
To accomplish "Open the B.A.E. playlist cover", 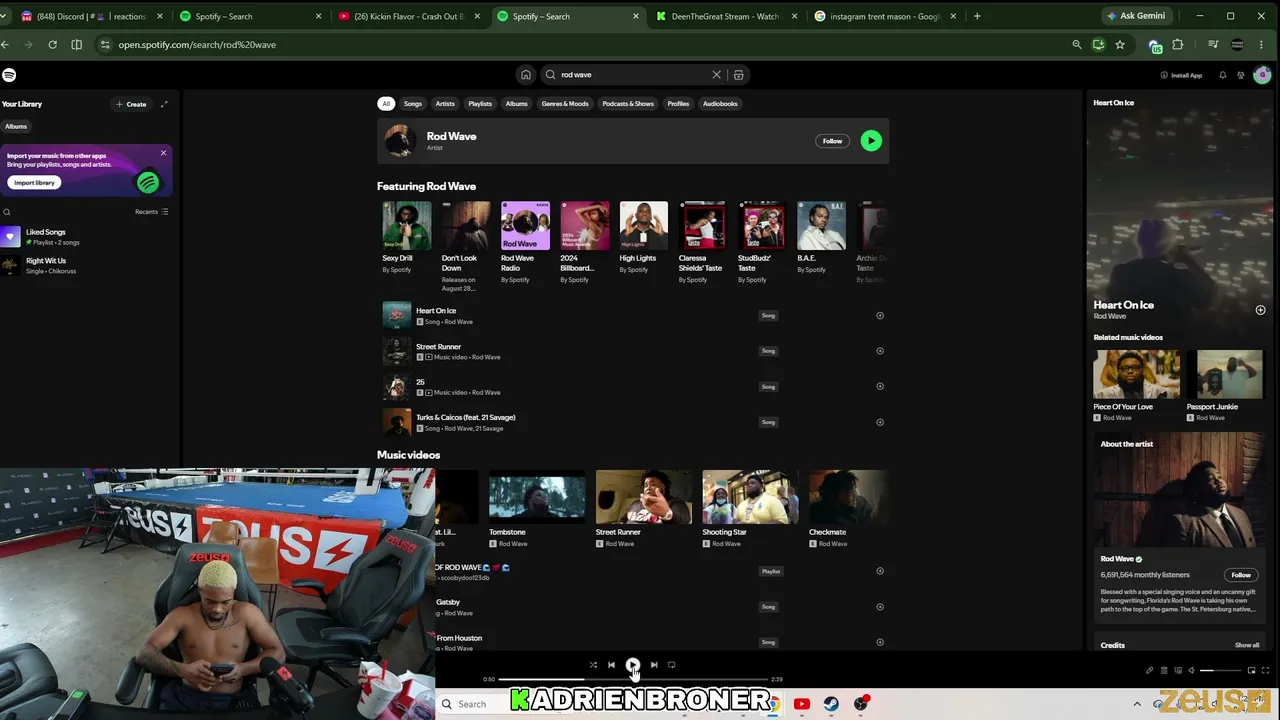I will point(821,225).
